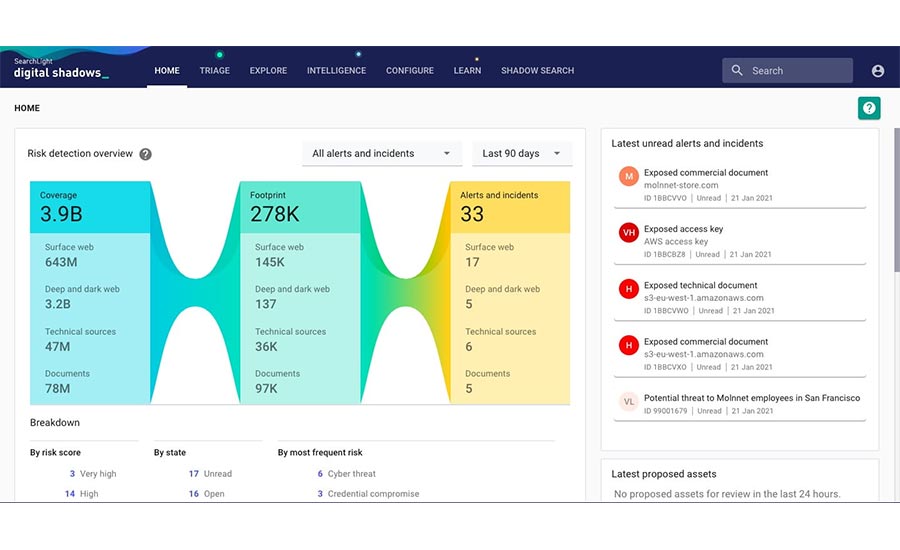Click the orange M severity badge
The width and height of the screenshot is (900, 550).
[628, 177]
